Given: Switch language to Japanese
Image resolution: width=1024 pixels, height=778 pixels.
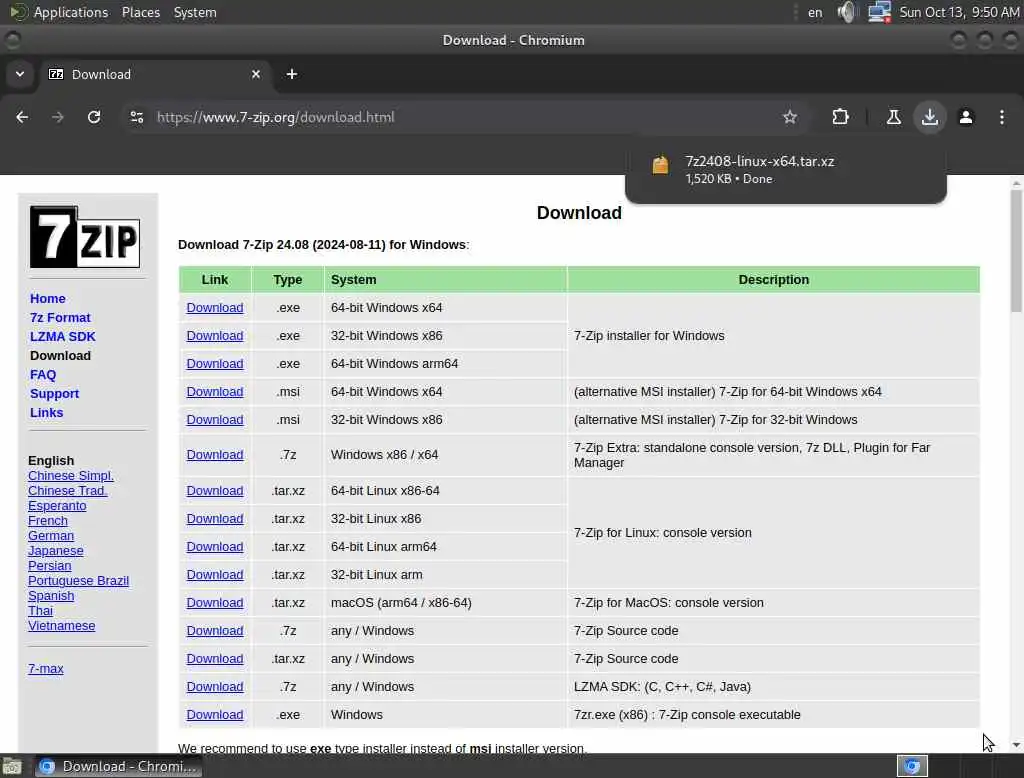Looking at the screenshot, I should tap(56, 551).
